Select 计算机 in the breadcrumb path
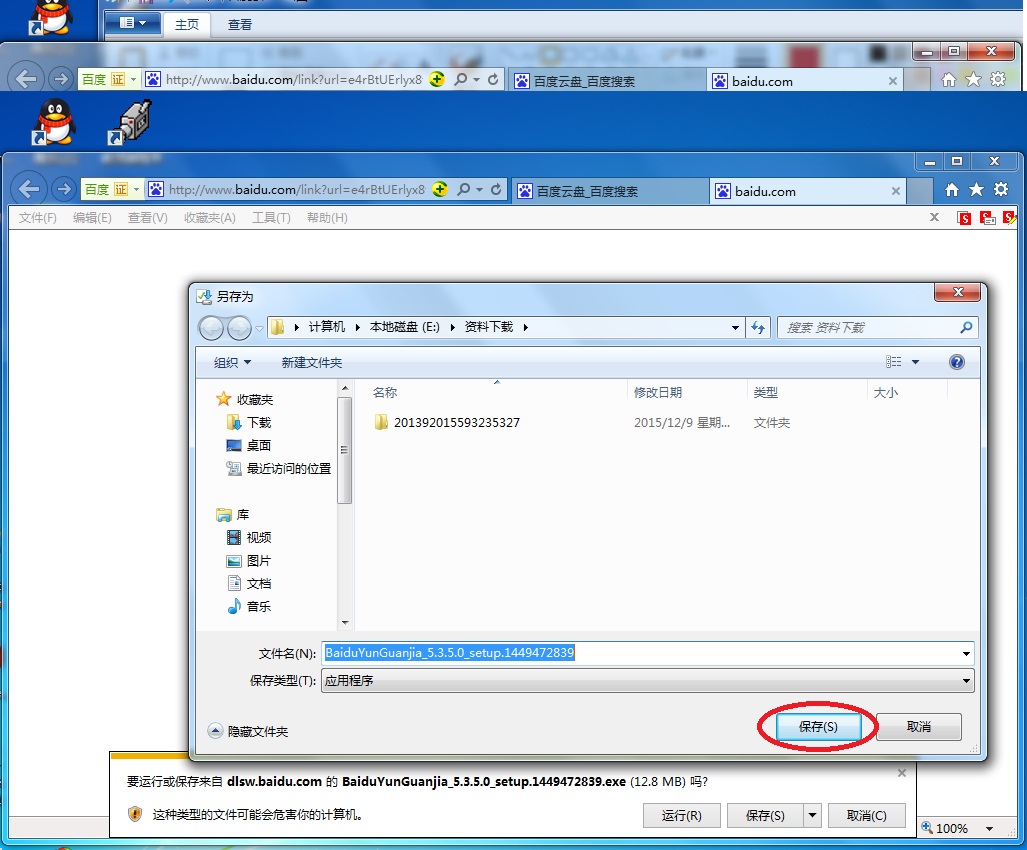The height and width of the screenshot is (850, 1027). 326,327
